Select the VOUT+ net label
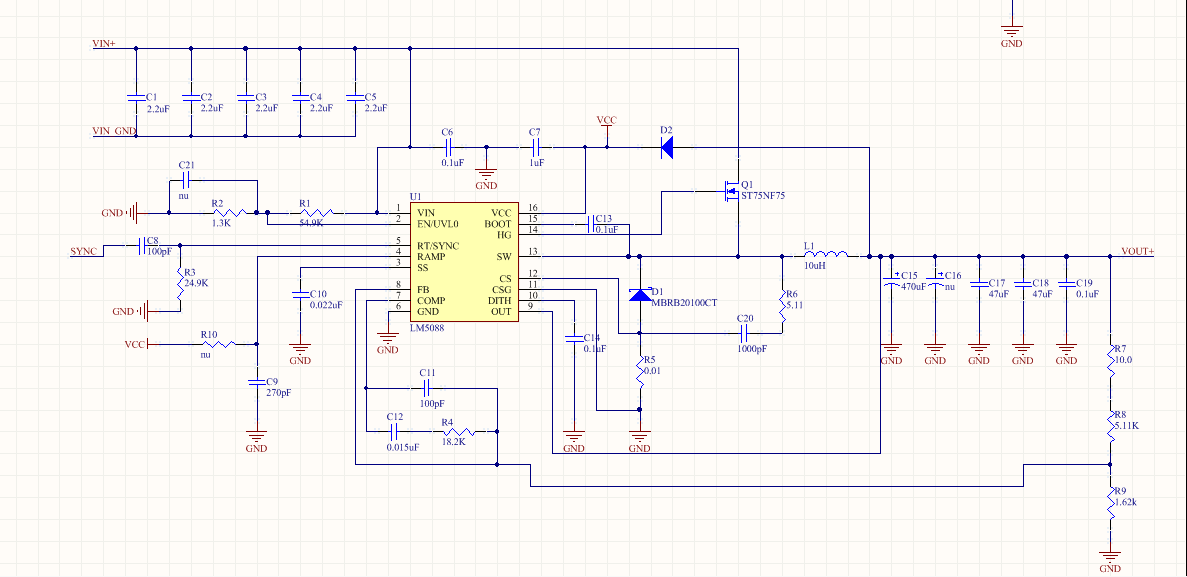1187x577 pixels. pos(1138,252)
